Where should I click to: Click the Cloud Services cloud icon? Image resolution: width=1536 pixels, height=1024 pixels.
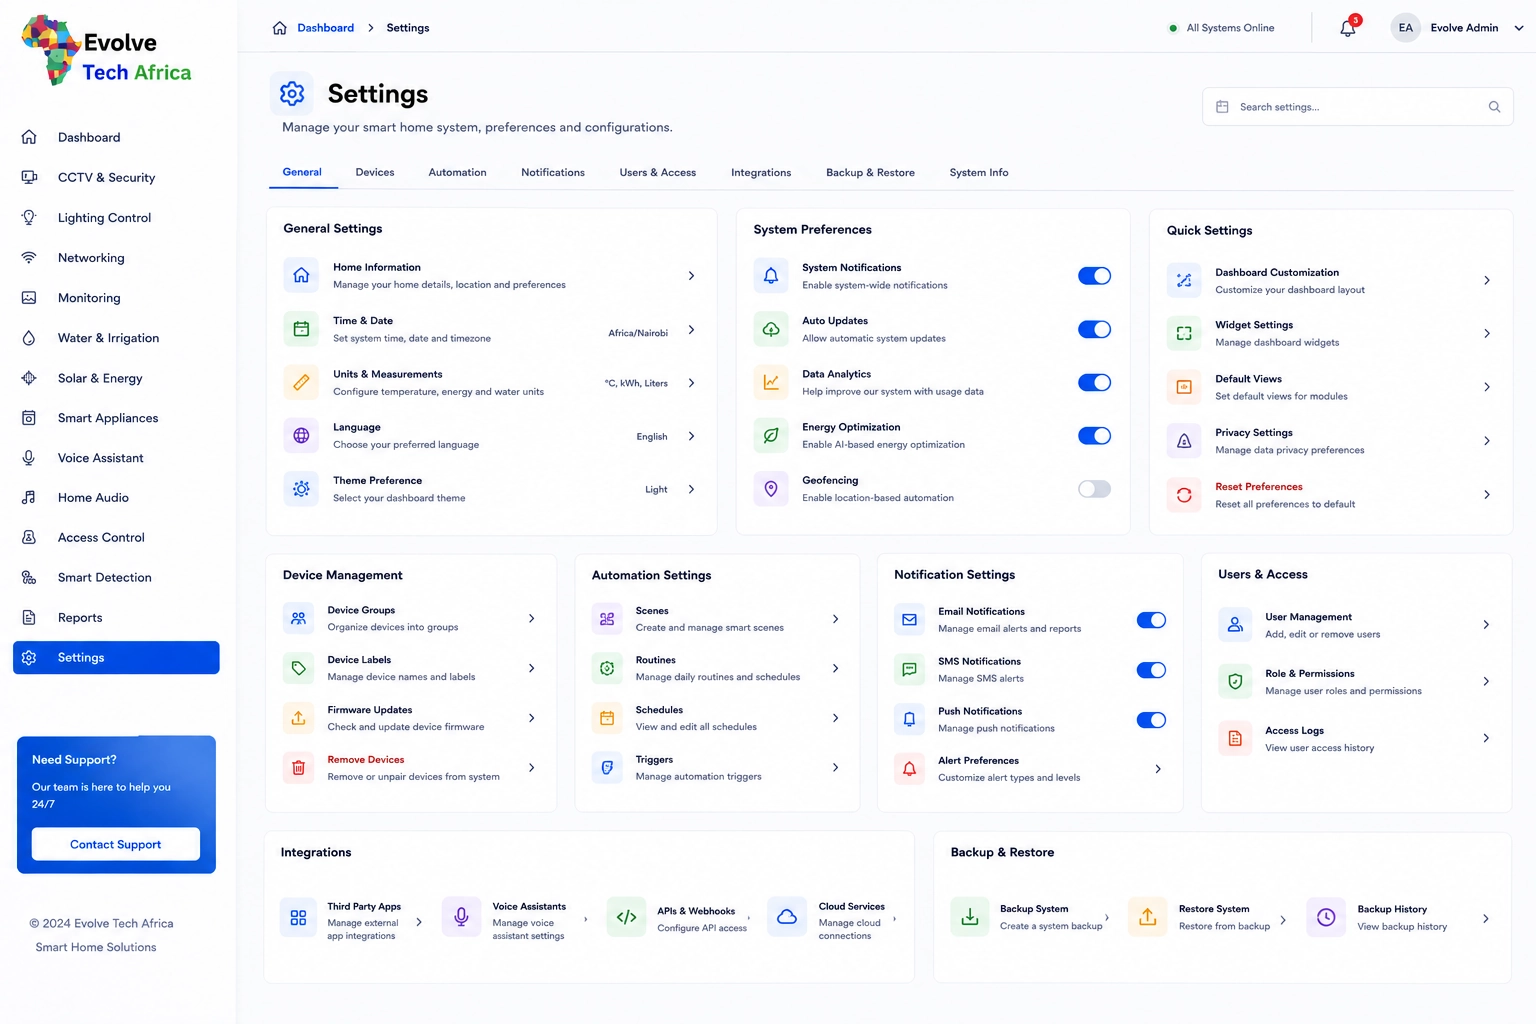(787, 917)
